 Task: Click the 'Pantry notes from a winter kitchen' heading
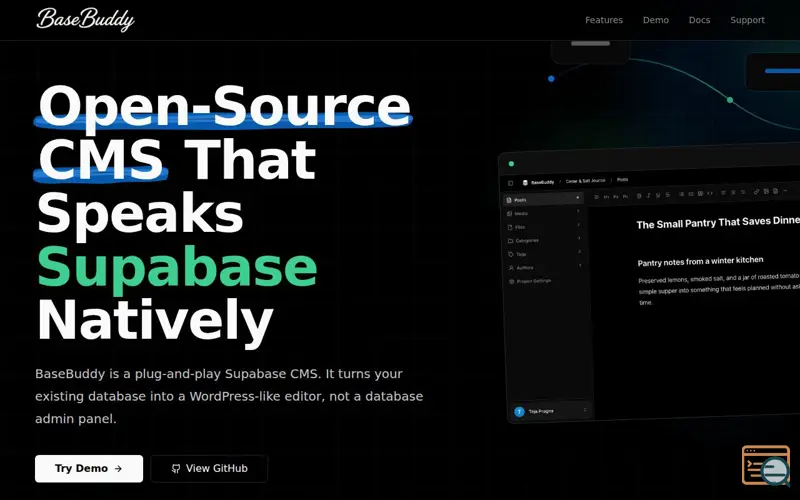(x=701, y=261)
